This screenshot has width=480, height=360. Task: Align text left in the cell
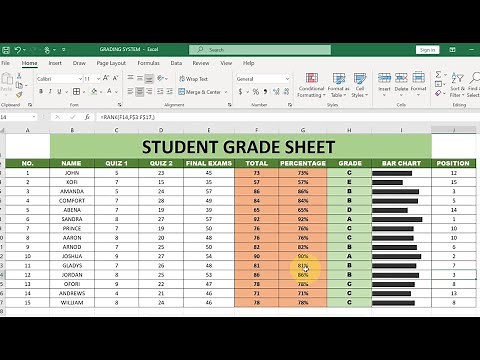tap(130, 91)
